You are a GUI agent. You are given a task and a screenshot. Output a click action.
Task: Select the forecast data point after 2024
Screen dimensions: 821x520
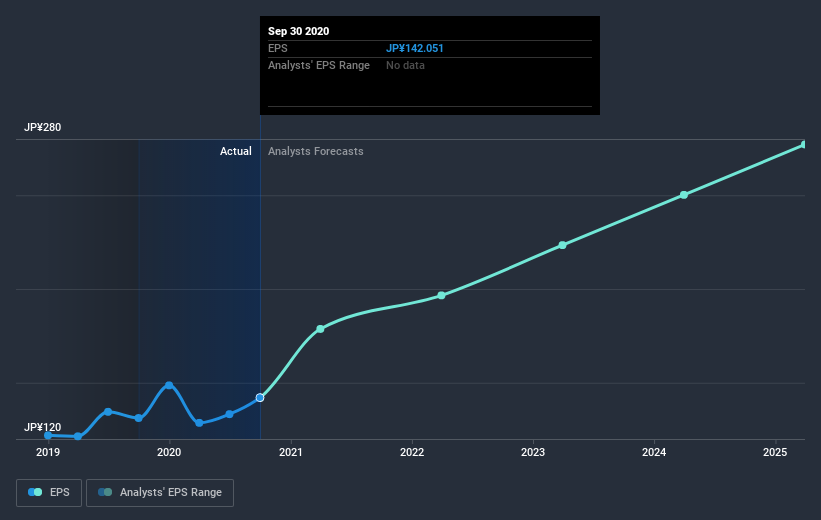(x=684, y=195)
